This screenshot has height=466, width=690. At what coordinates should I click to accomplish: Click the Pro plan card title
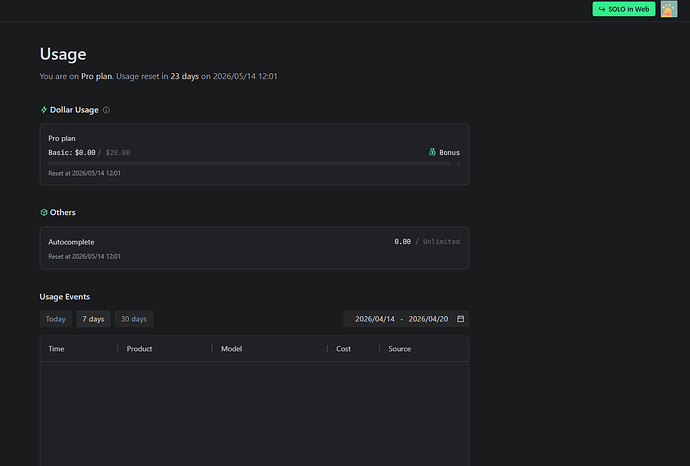coord(62,138)
